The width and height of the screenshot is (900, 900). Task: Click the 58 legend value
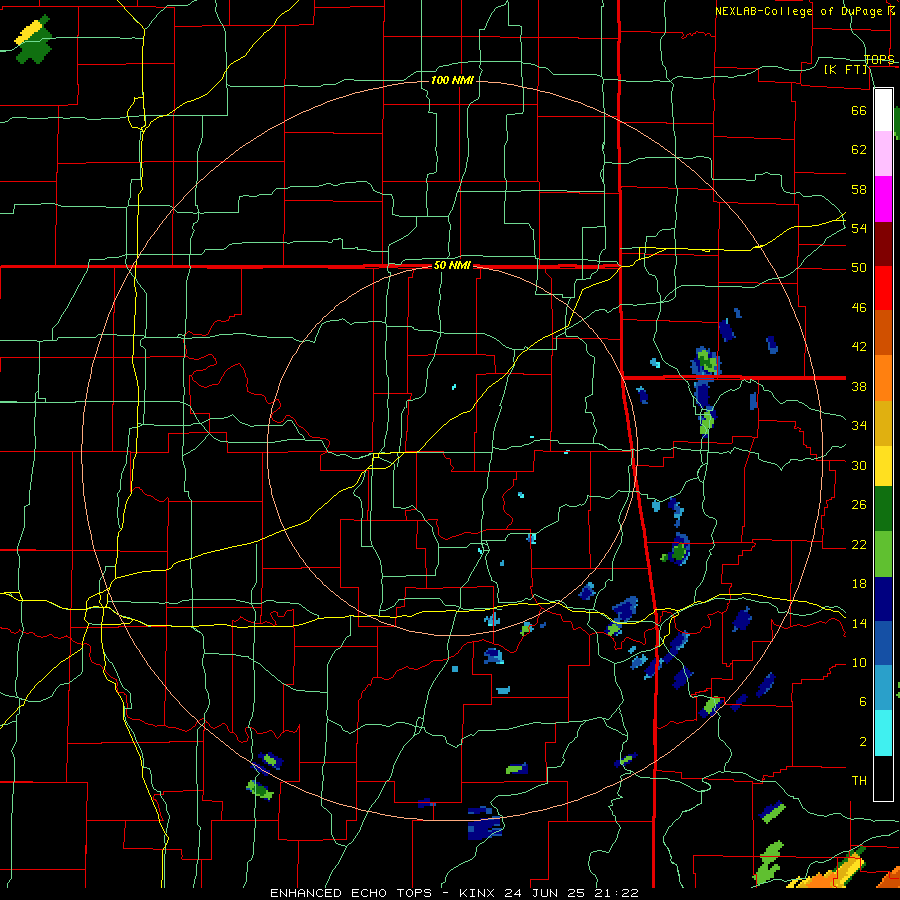coord(859,189)
